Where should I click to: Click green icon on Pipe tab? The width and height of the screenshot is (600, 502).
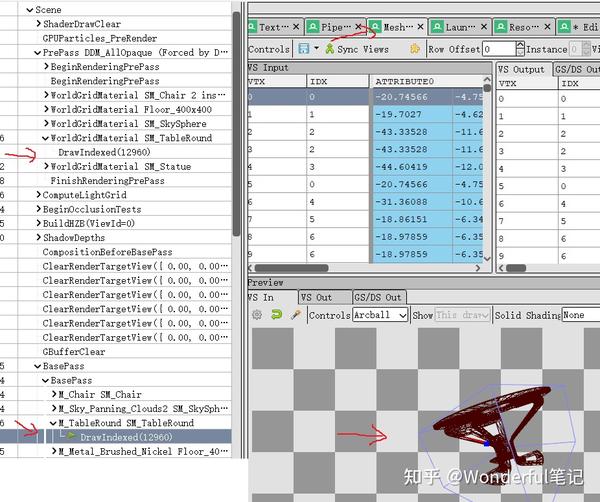pyautogui.click(x=313, y=27)
